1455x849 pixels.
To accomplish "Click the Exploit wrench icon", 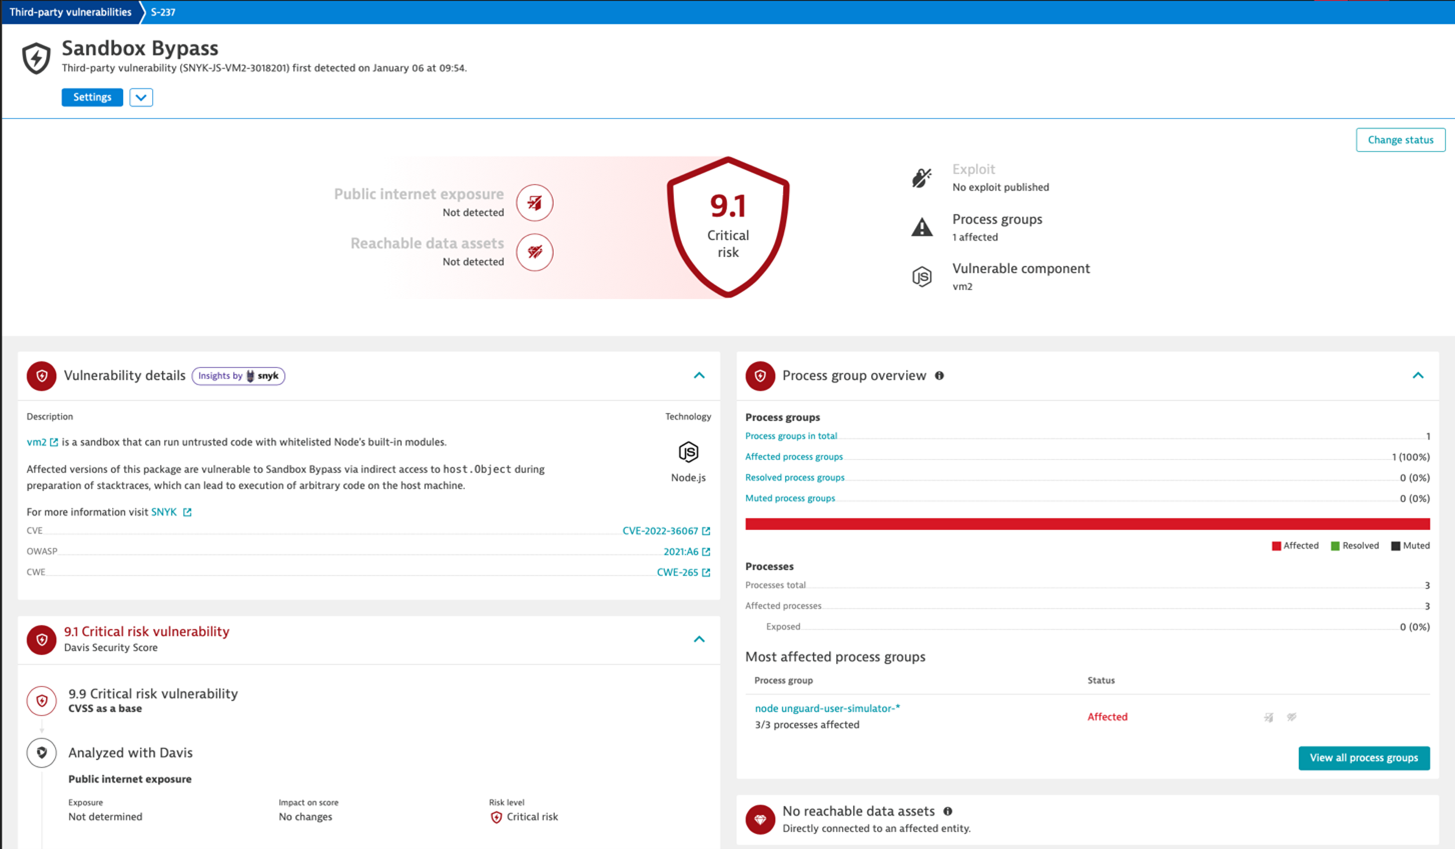I will [x=921, y=177].
